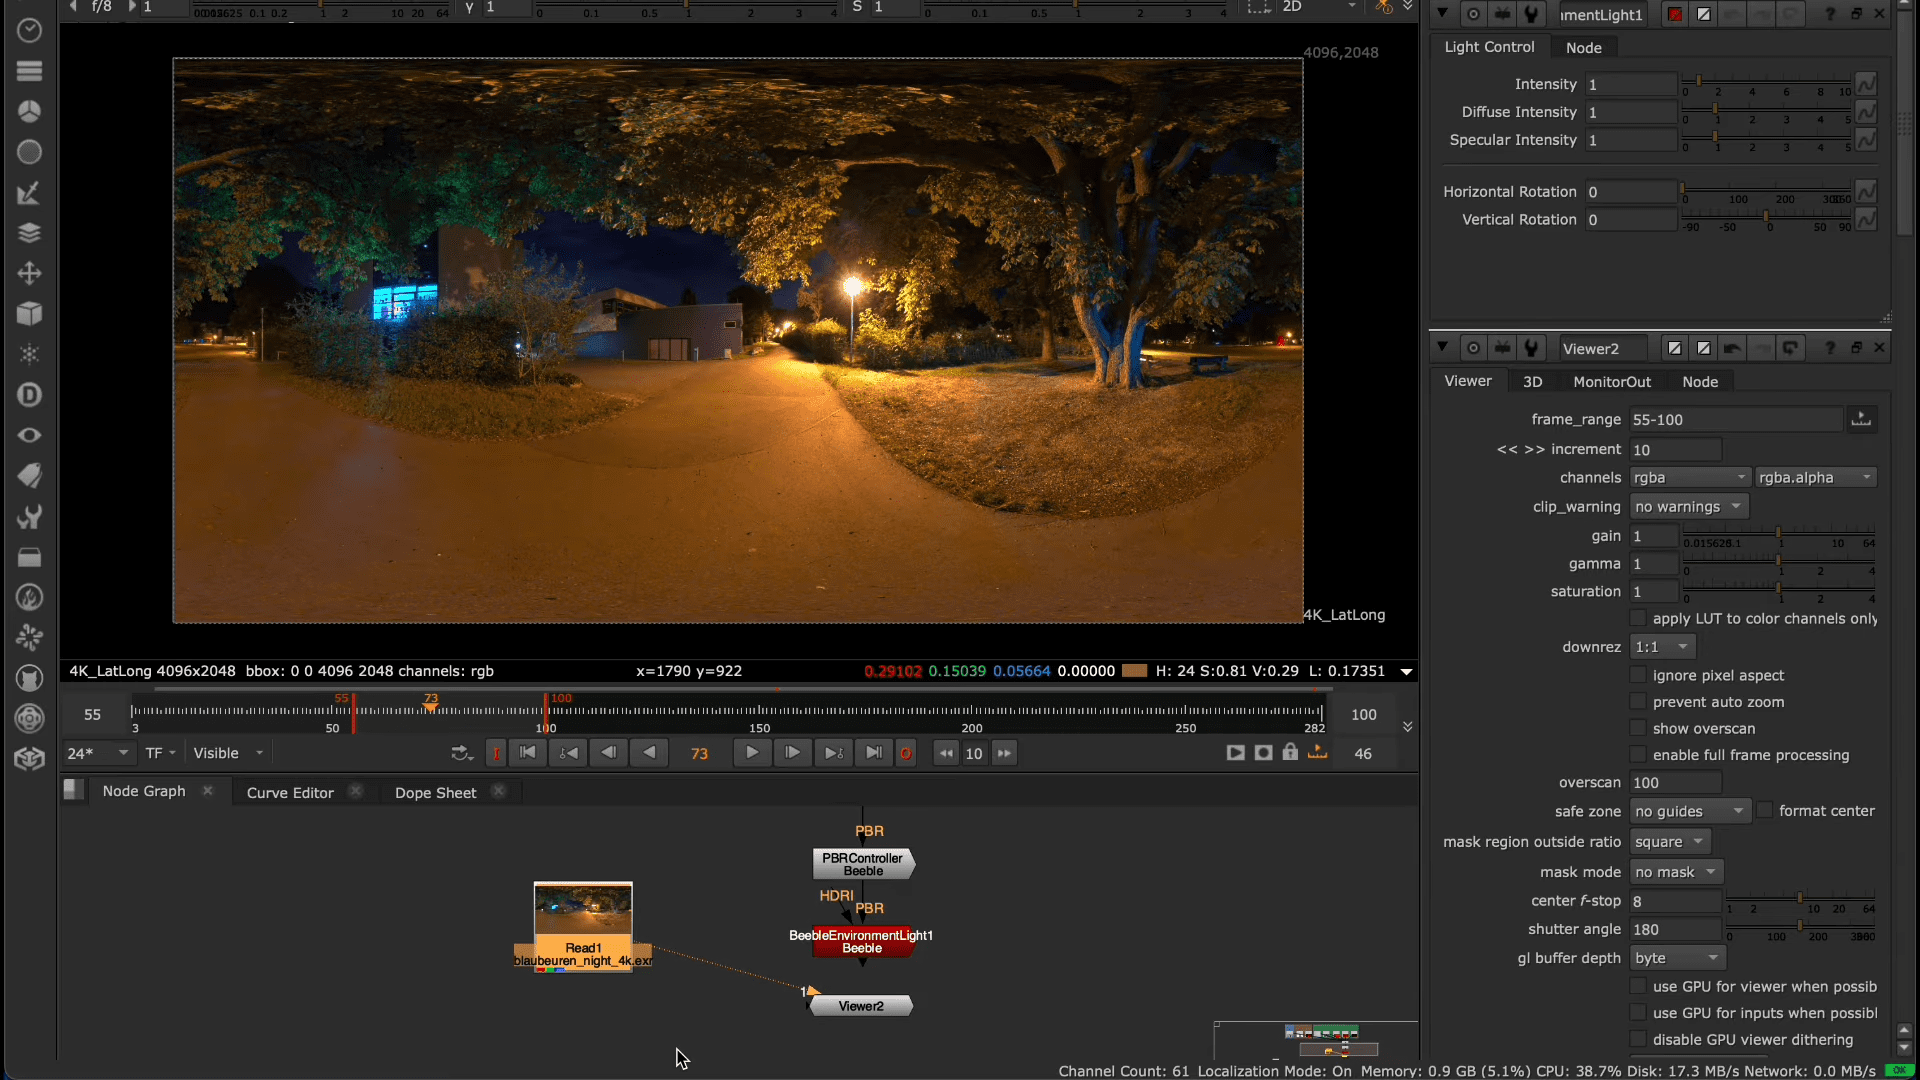The image size is (1920, 1080).
Task: Open the FurnaceCore menu (flame icon)
Action: (x=29, y=597)
